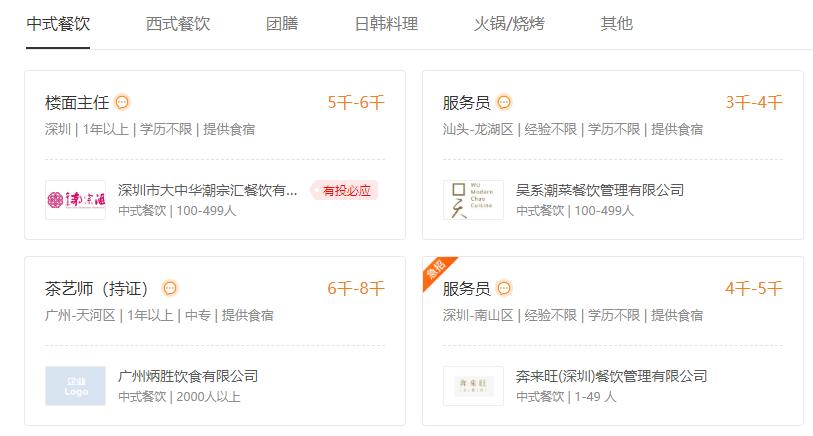Open the 深圳市大中华潮宗汇 company logo
This screenshot has height=436, width=813.
tap(76, 200)
